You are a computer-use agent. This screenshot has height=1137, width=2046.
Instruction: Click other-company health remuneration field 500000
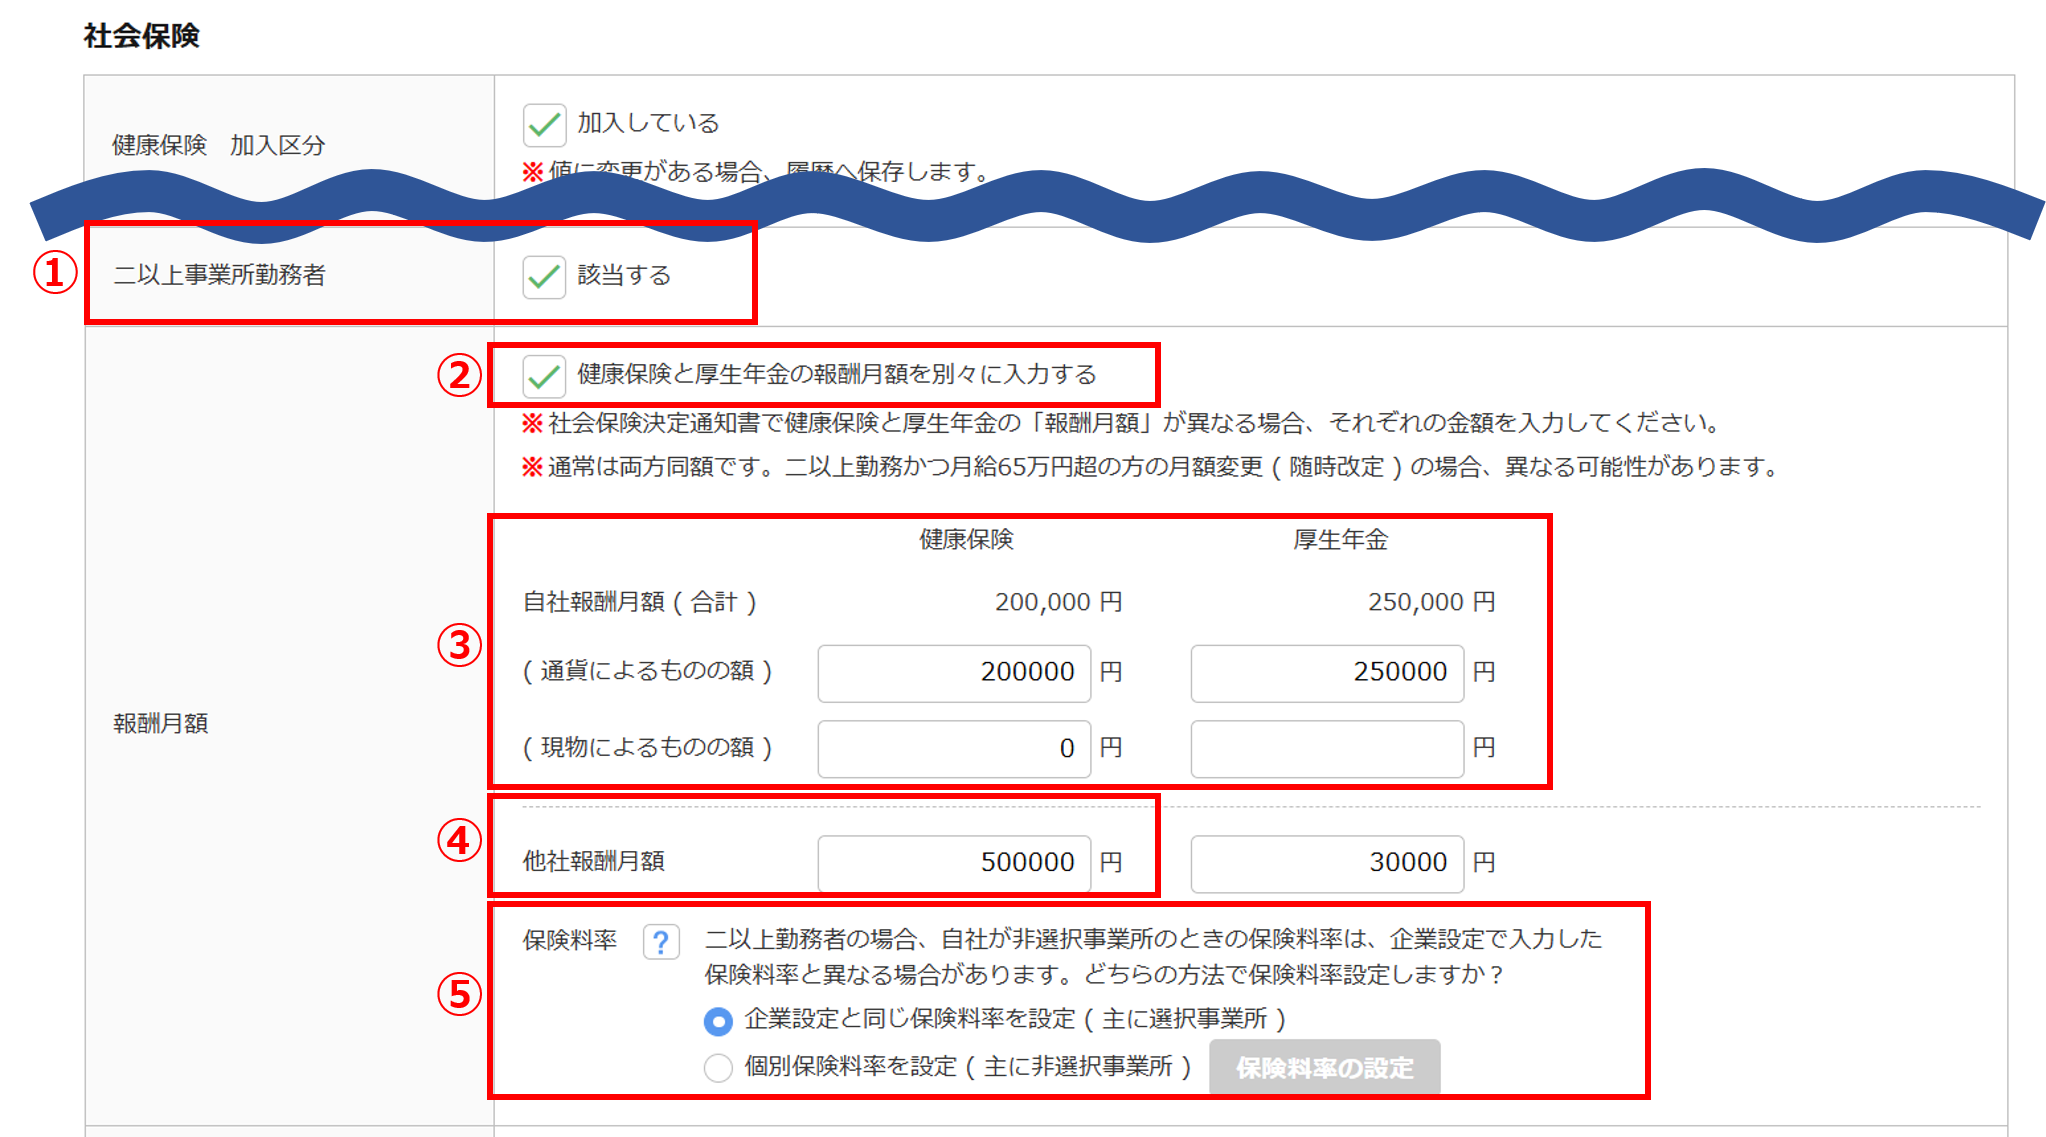tap(953, 863)
